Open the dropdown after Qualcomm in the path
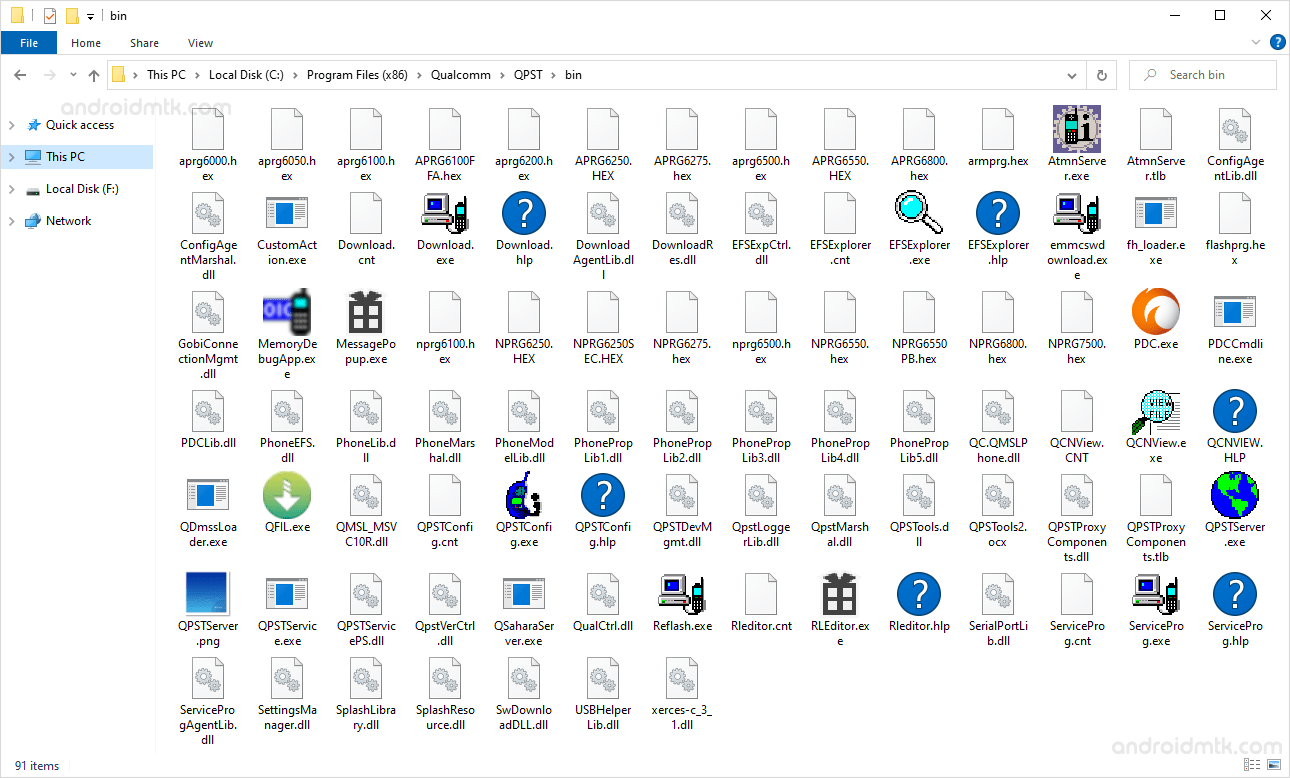The width and height of the screenshot is (1290, 778). 502,75
